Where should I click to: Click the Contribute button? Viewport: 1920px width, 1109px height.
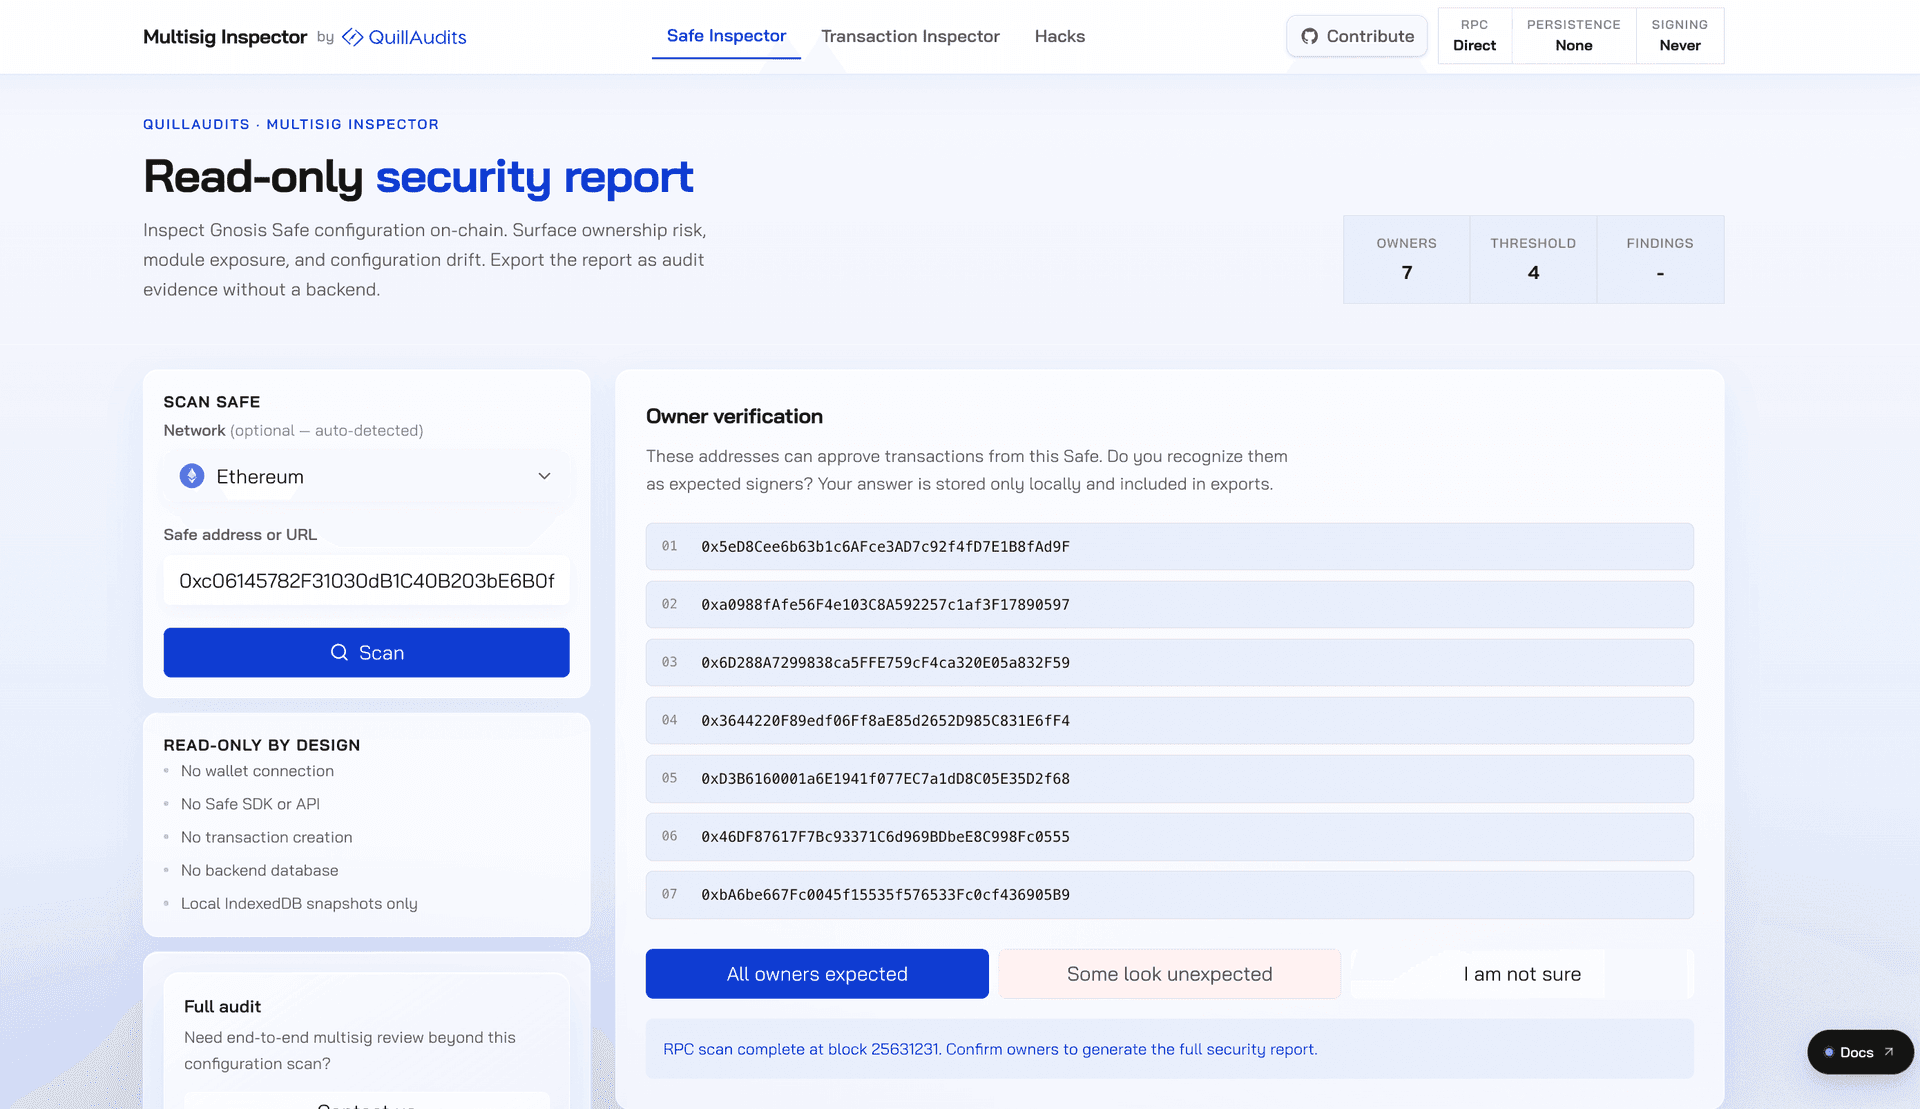point(1357,36)
